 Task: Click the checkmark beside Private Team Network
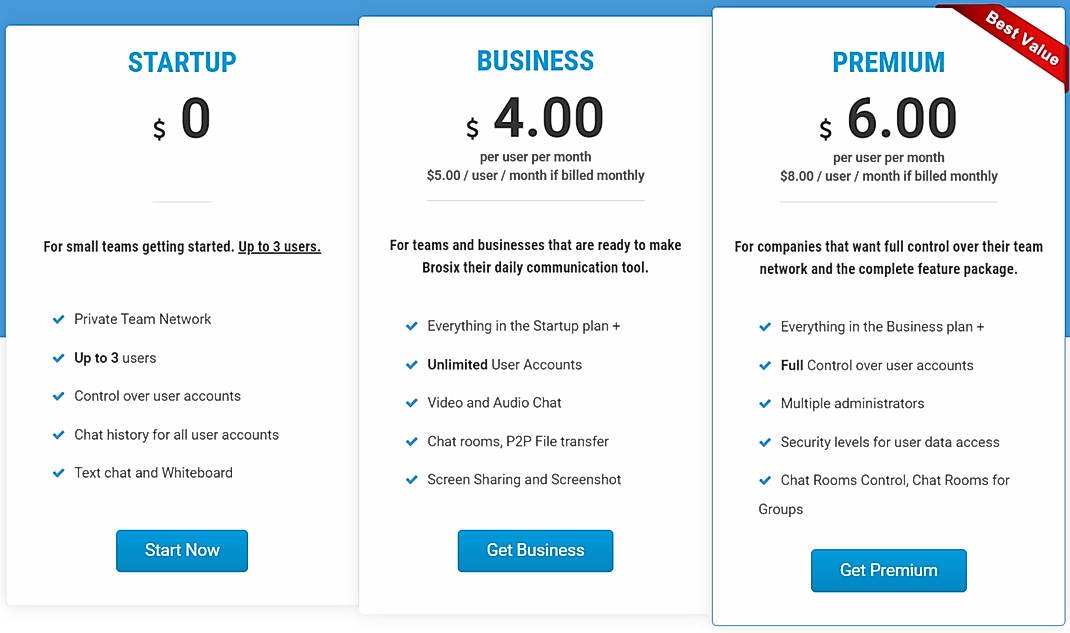58,319
